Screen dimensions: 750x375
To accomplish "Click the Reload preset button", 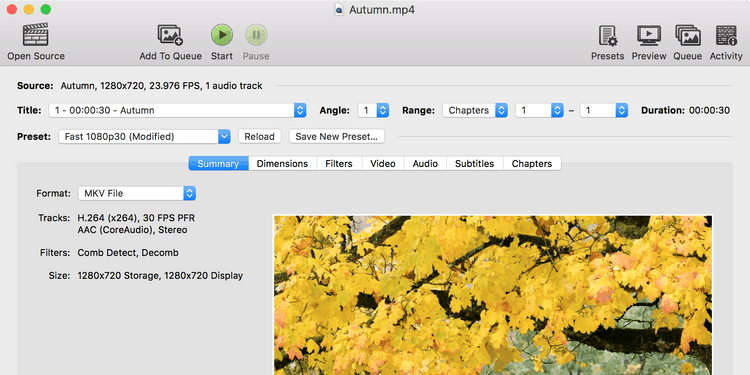I will tap(259, 136).
